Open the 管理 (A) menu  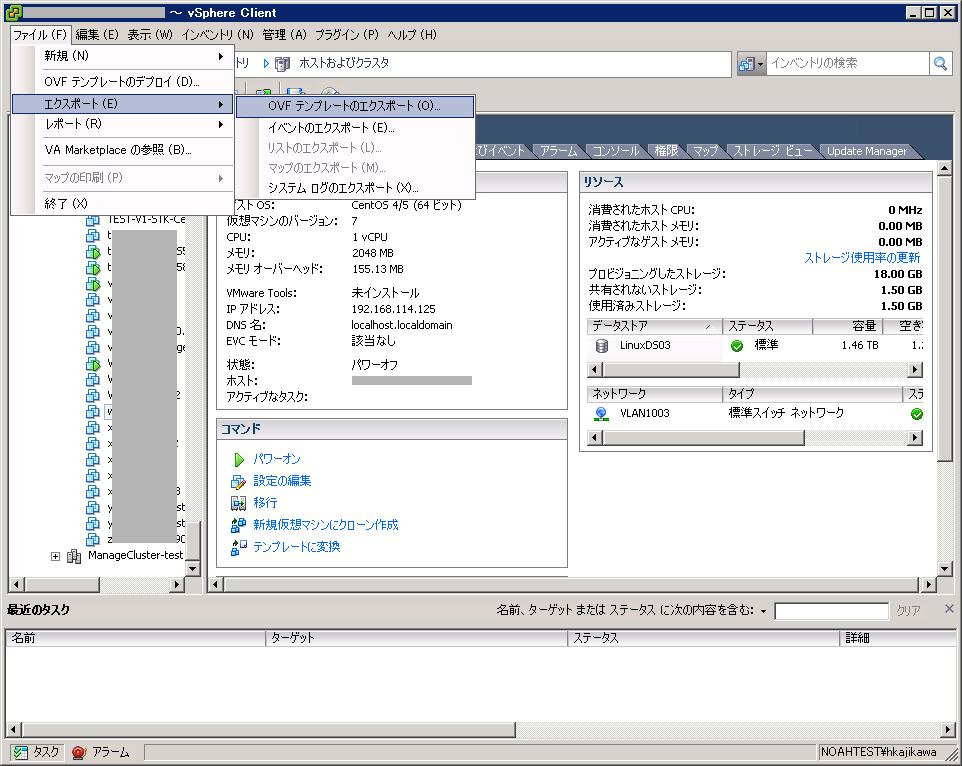284,35
